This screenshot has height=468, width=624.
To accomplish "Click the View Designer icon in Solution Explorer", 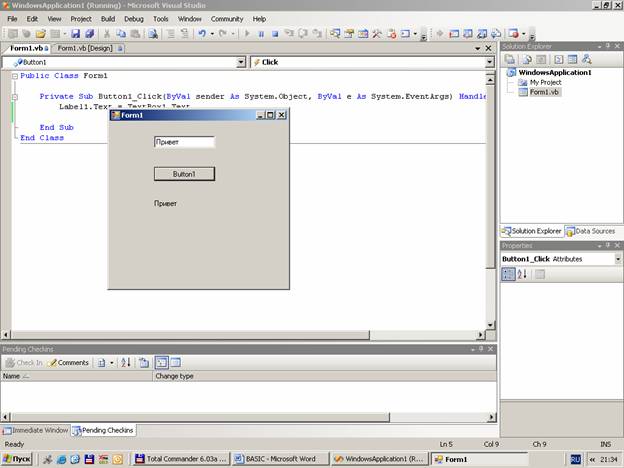I will pyautogui.click(x=572, y=59).
